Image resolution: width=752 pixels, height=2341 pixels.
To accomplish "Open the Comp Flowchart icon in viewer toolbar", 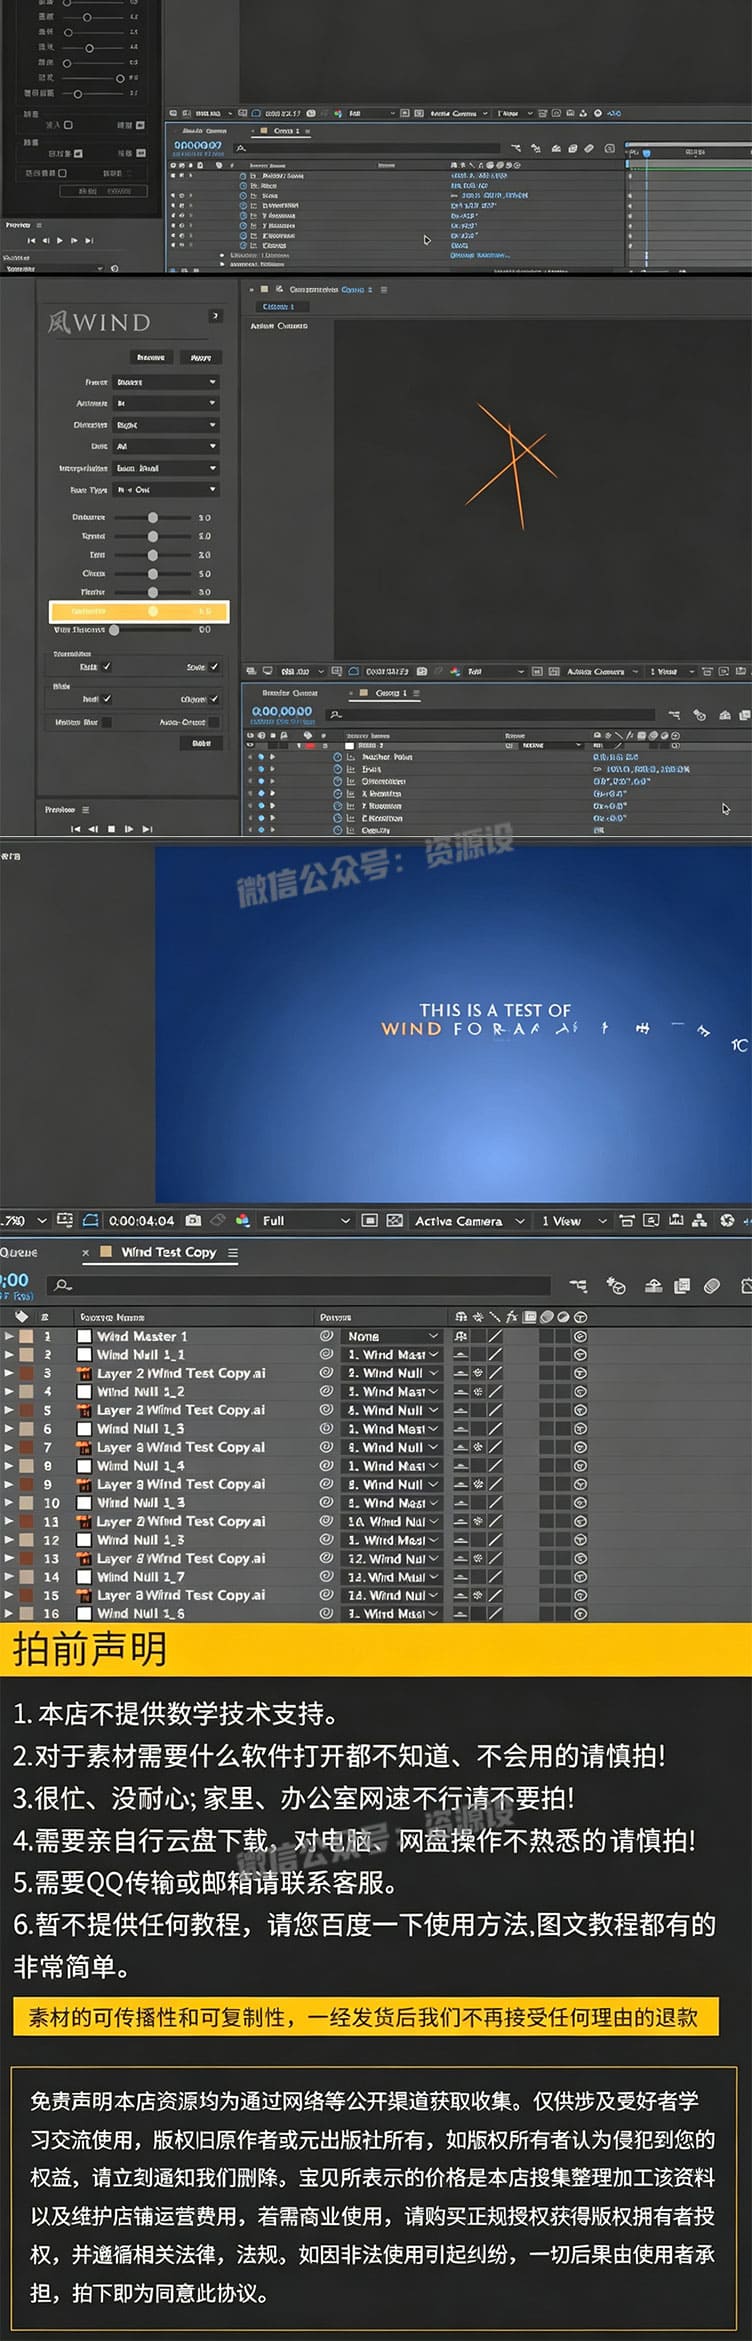I will [x=699, y=1220].
